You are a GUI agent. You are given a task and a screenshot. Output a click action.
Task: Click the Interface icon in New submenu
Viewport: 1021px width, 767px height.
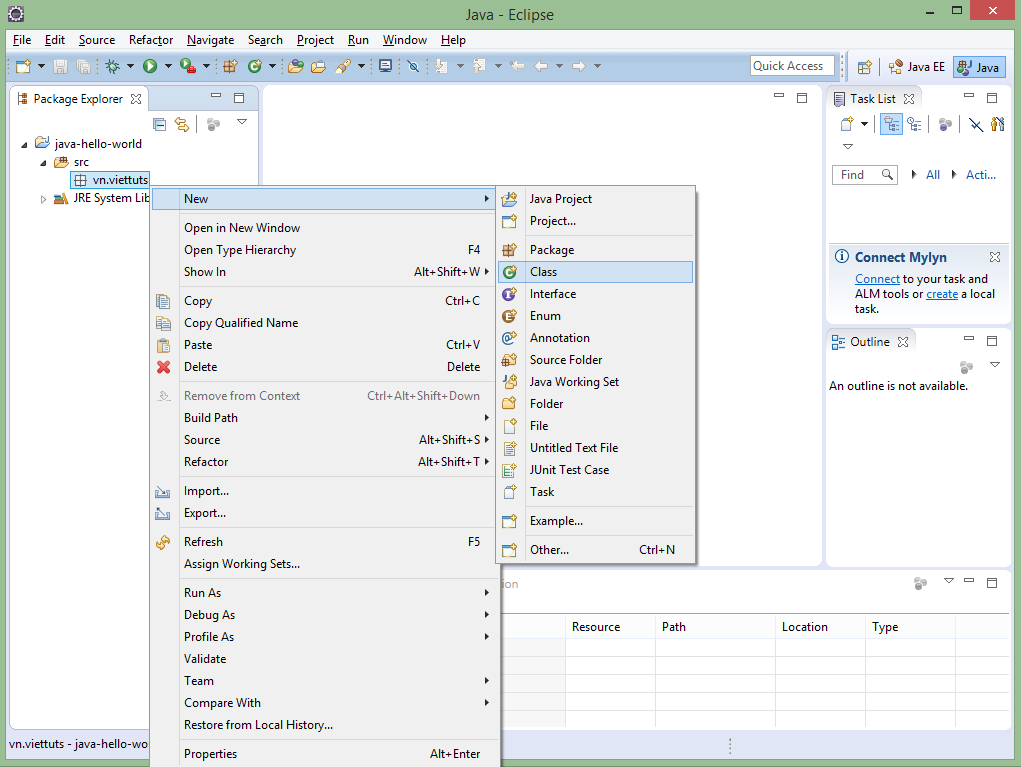(510, 294)
